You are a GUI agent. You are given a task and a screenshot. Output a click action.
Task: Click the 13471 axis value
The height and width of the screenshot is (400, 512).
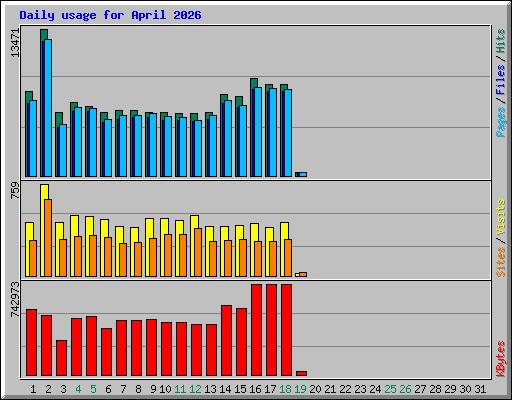click(x=15, y=43)
